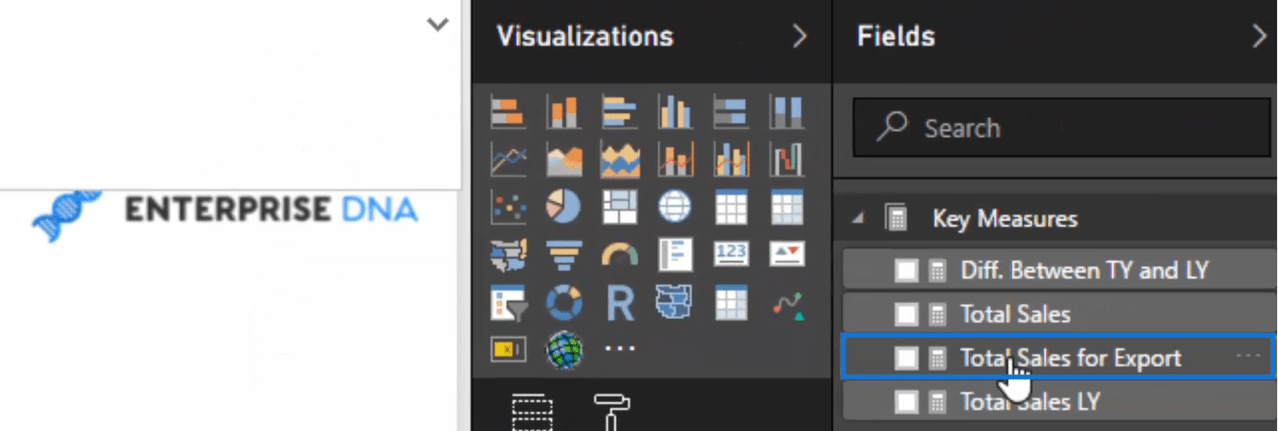This screenshot has width=1278, height=431.
Task: Open the dropdown chevron above the logo
Action: tap(438, 25)
